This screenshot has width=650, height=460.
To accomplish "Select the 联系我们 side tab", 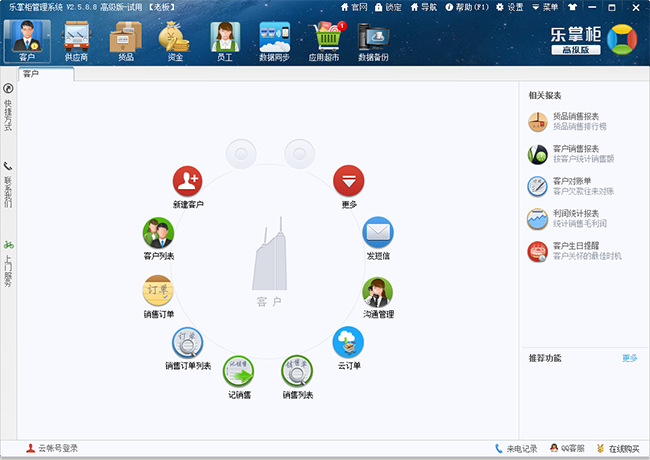I will point(8,183).
